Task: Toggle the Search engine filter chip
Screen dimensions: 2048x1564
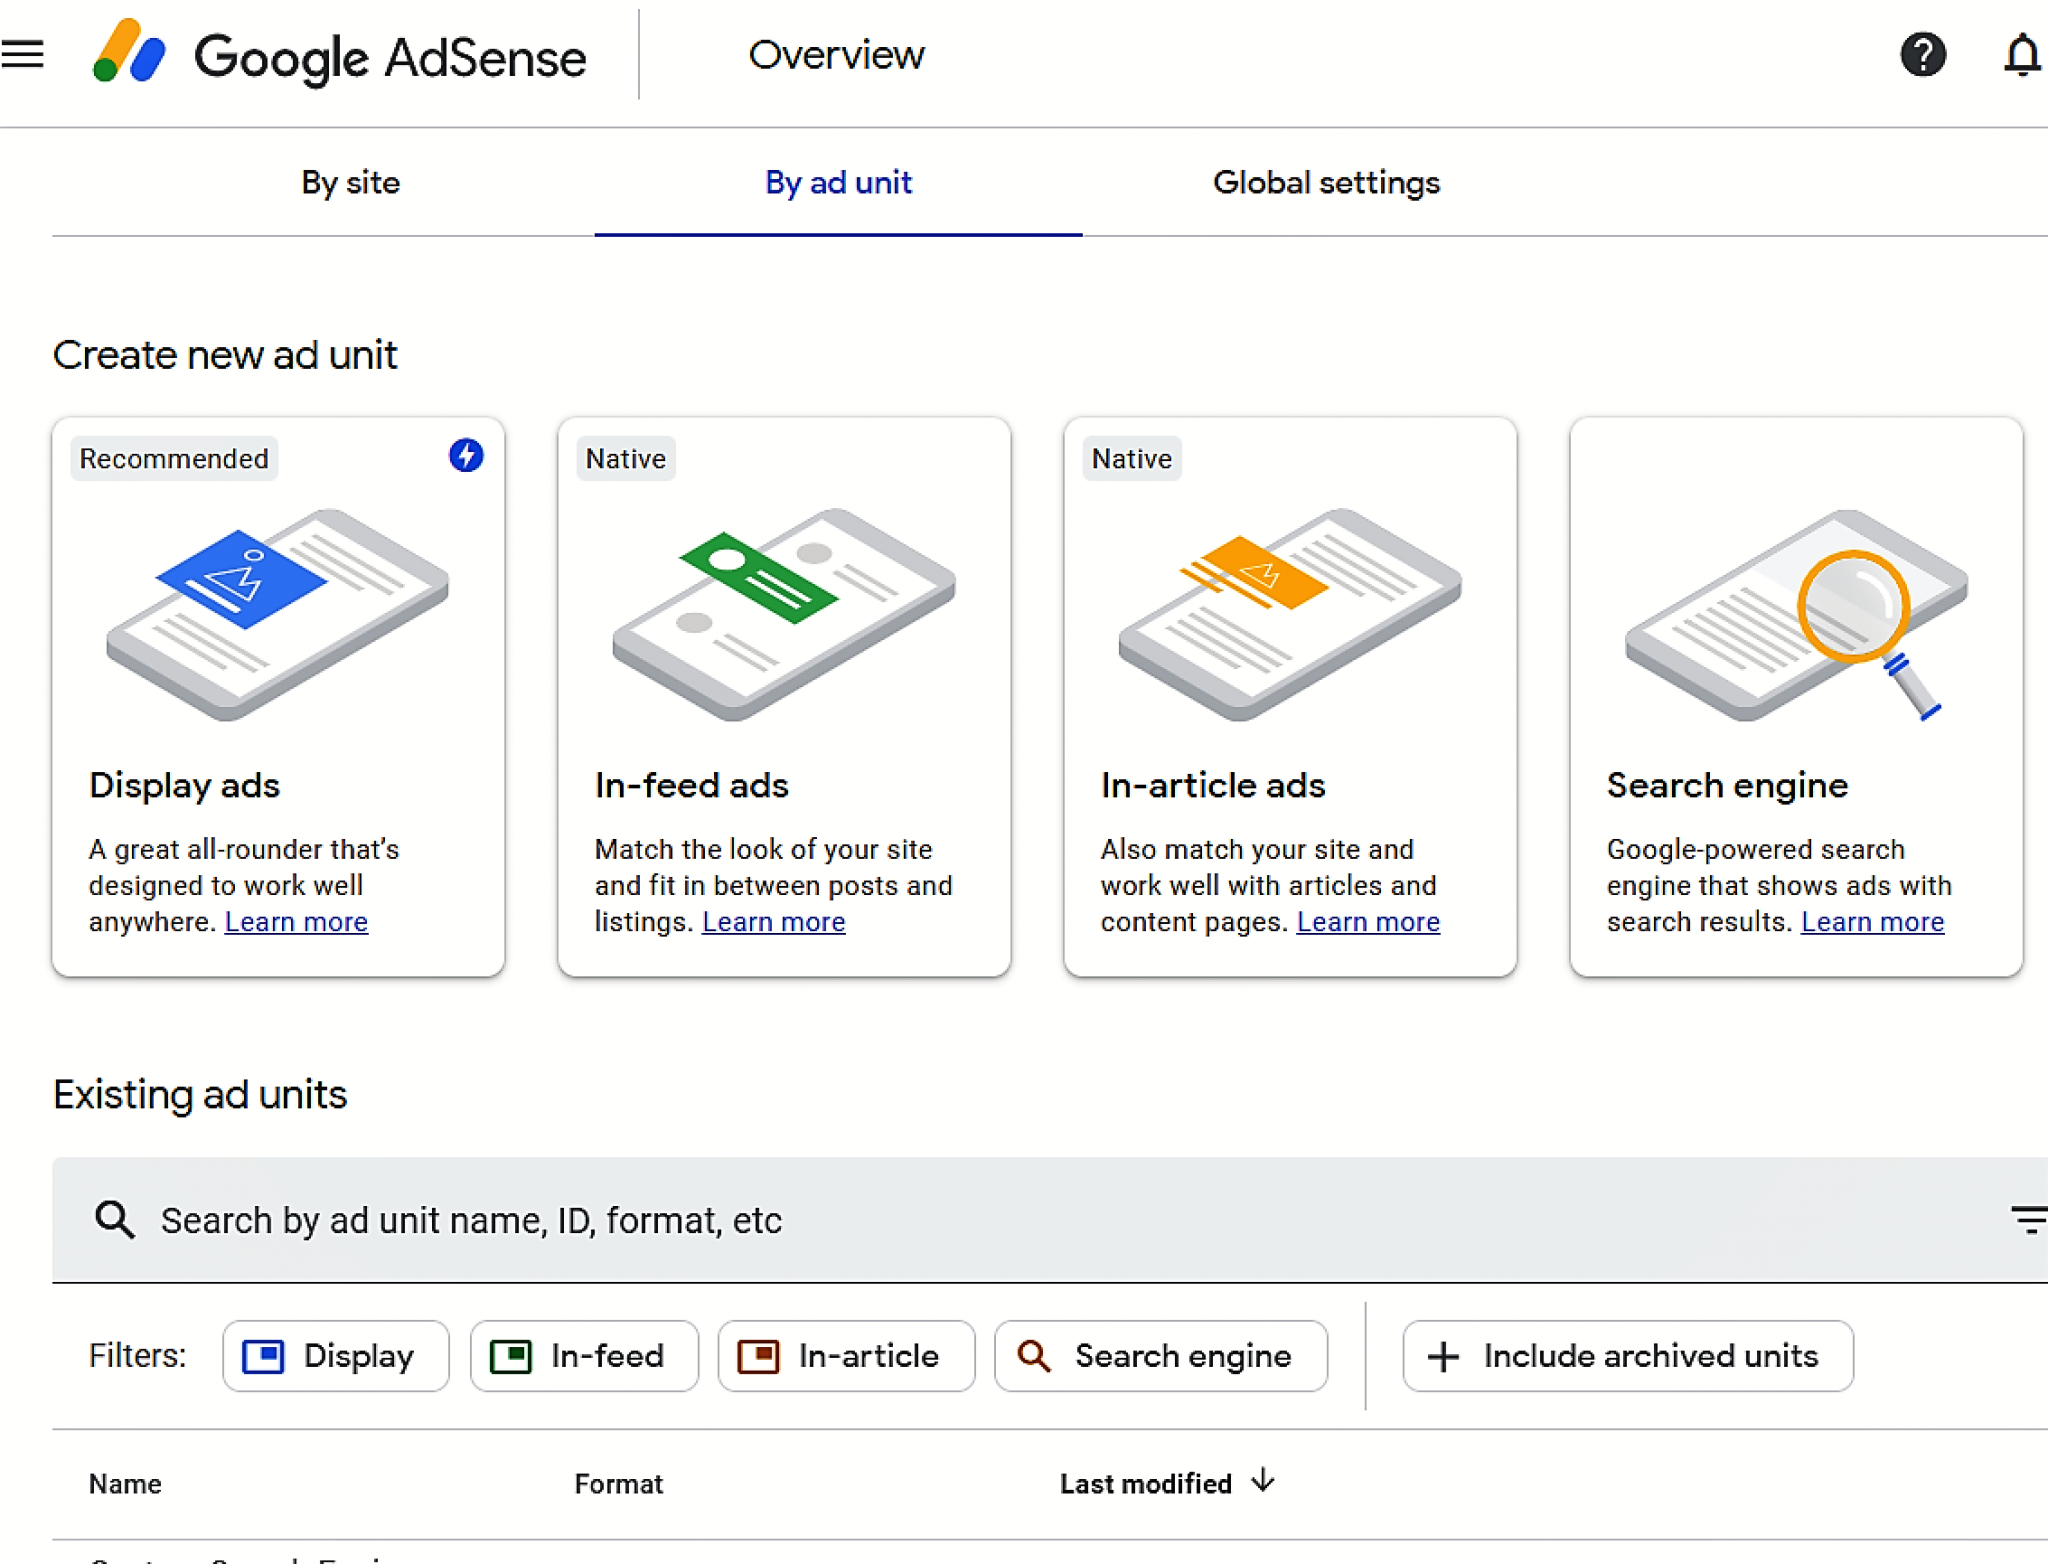Action: point(1161,1356)
